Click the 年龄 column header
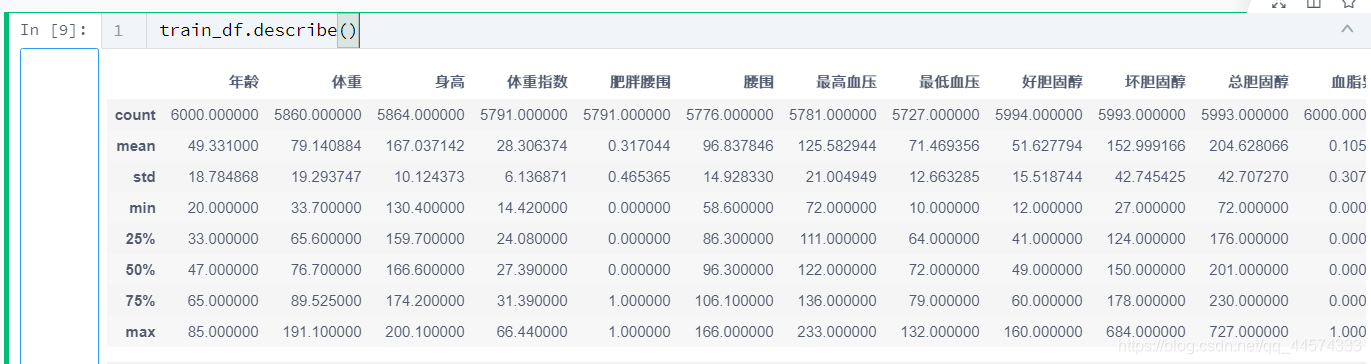 click(243, 82)
